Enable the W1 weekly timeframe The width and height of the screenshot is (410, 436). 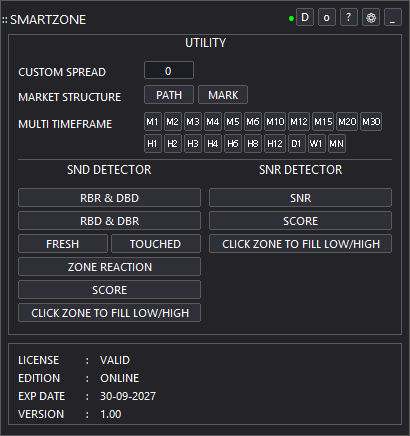317,144
